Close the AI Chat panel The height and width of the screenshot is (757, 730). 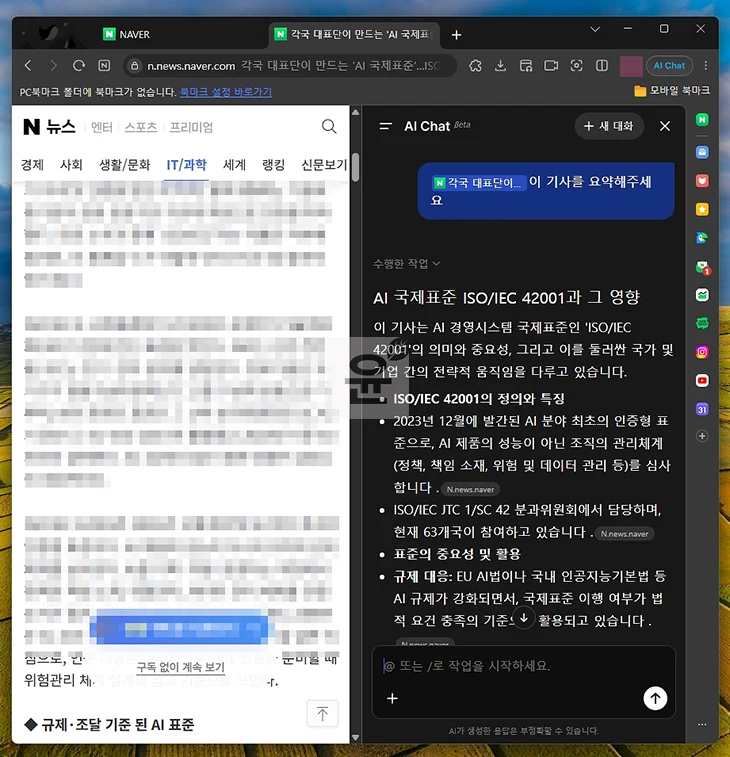[x=665, y=126]
